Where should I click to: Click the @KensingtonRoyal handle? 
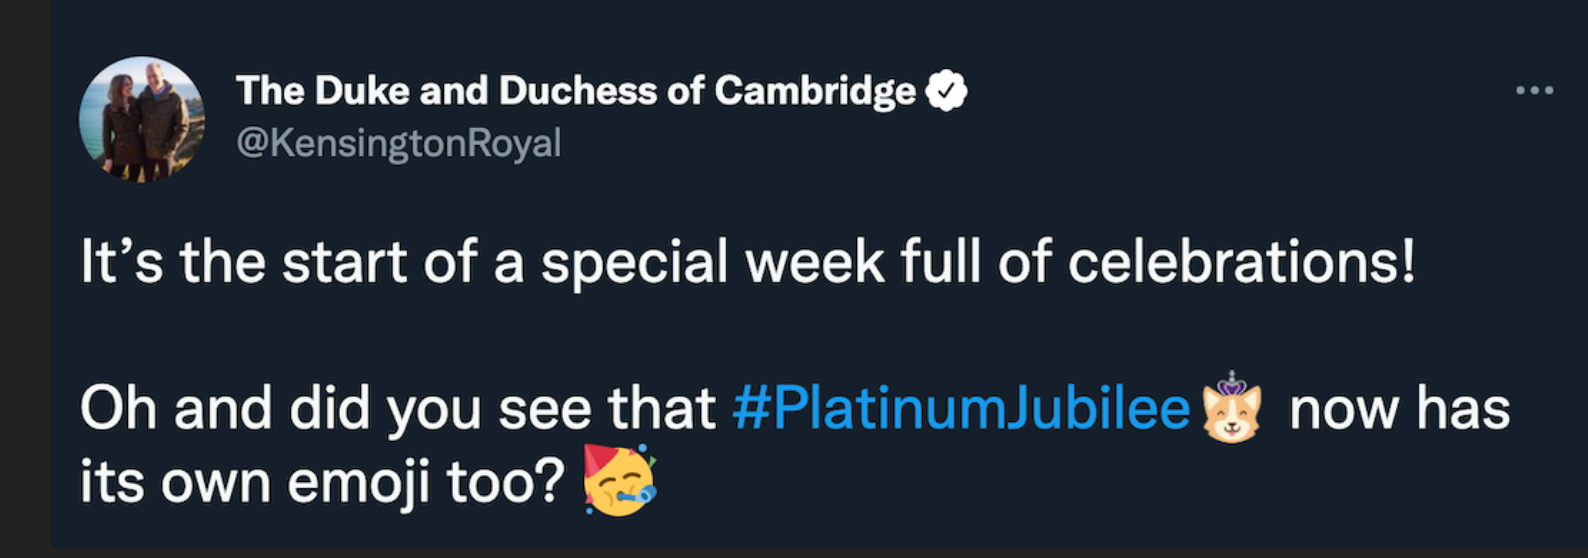[398, 144]
